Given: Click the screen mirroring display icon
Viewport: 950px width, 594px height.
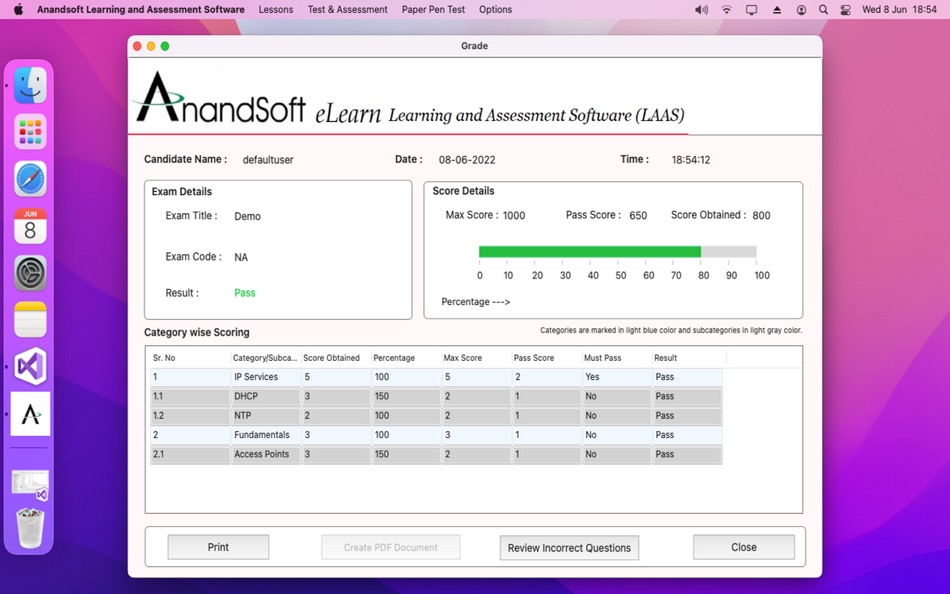Looking at the screenshot, I should point(751,10).
